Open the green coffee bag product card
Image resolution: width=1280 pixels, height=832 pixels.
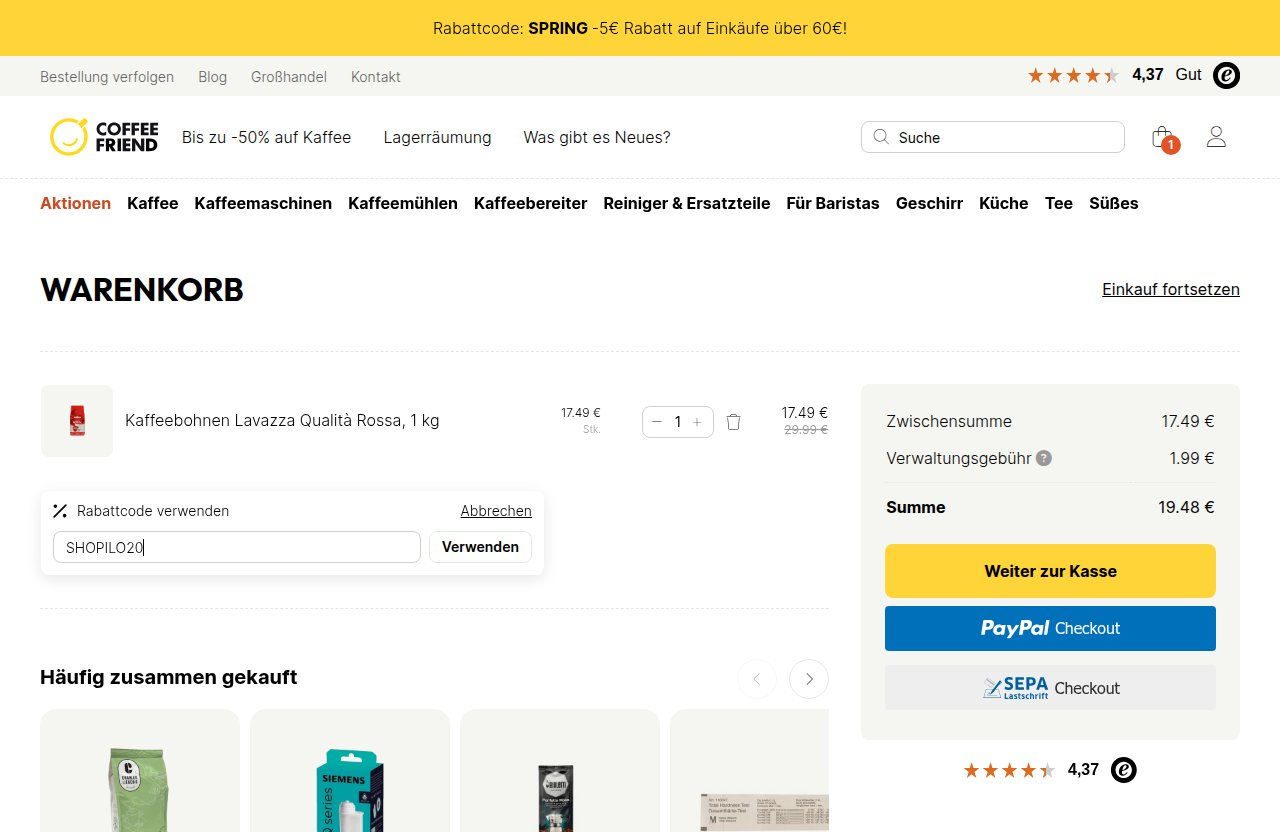tap(140, 771)
